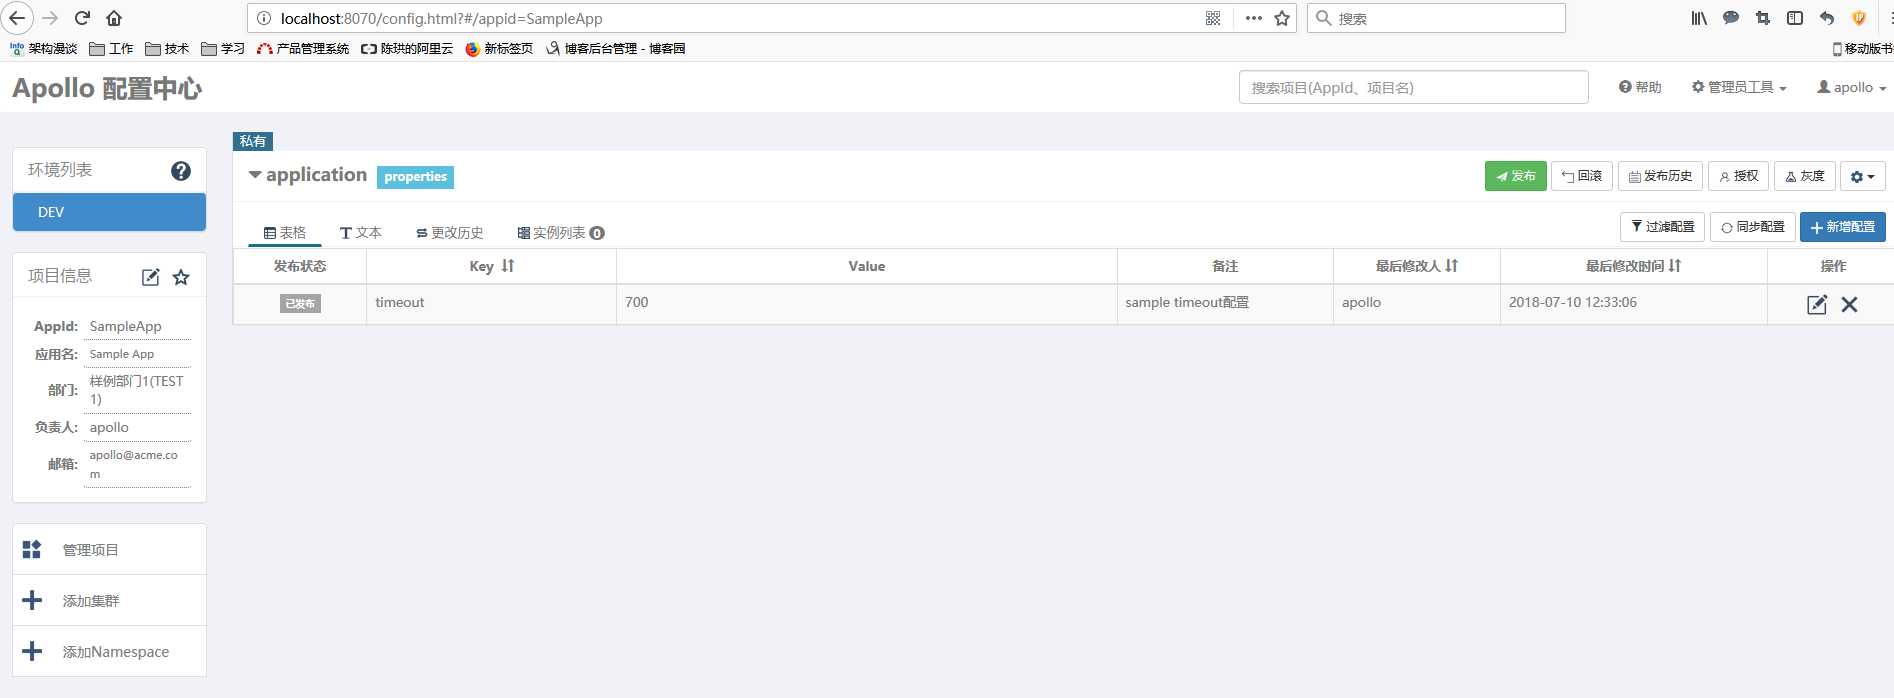Focus the project search field (AppId)
1894x698 pixels.
coord(1413,87)
